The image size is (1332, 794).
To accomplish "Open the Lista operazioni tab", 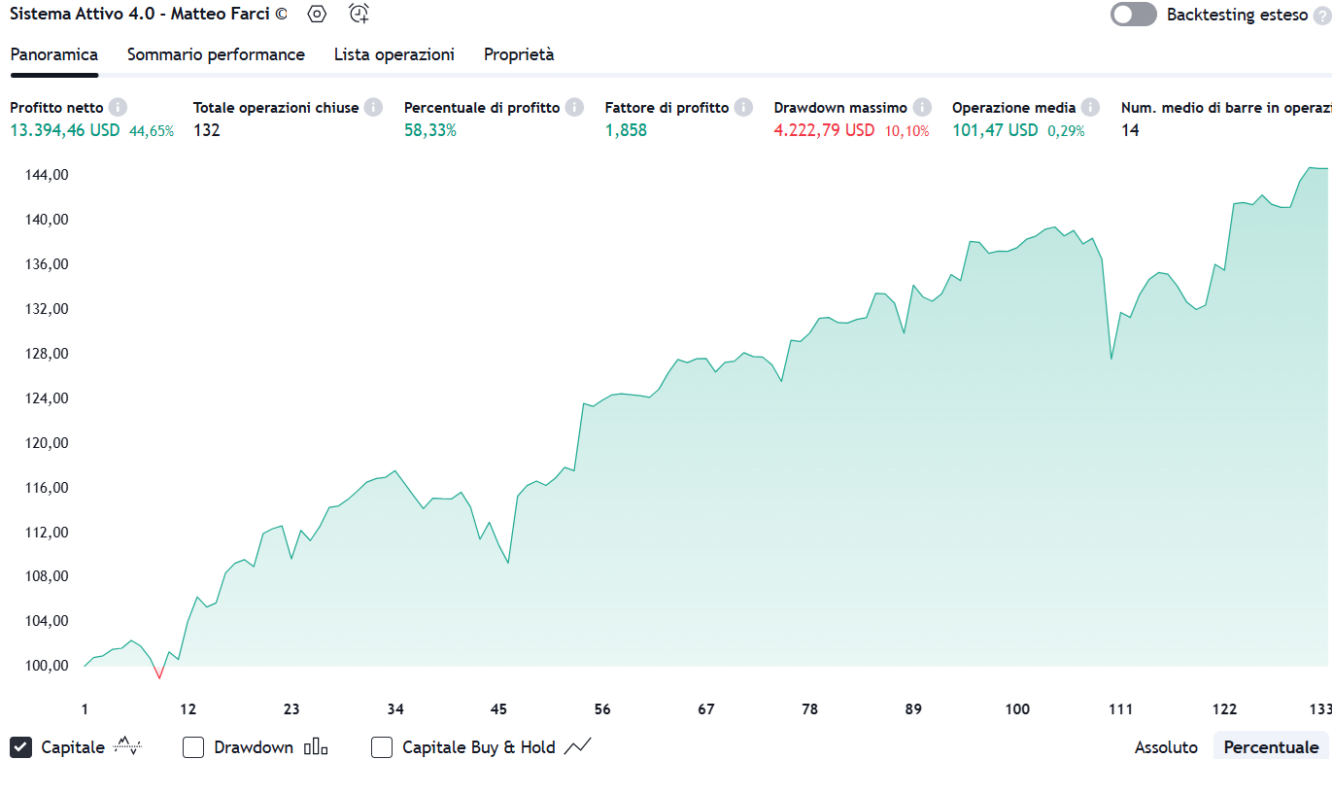I will point(394,55).
